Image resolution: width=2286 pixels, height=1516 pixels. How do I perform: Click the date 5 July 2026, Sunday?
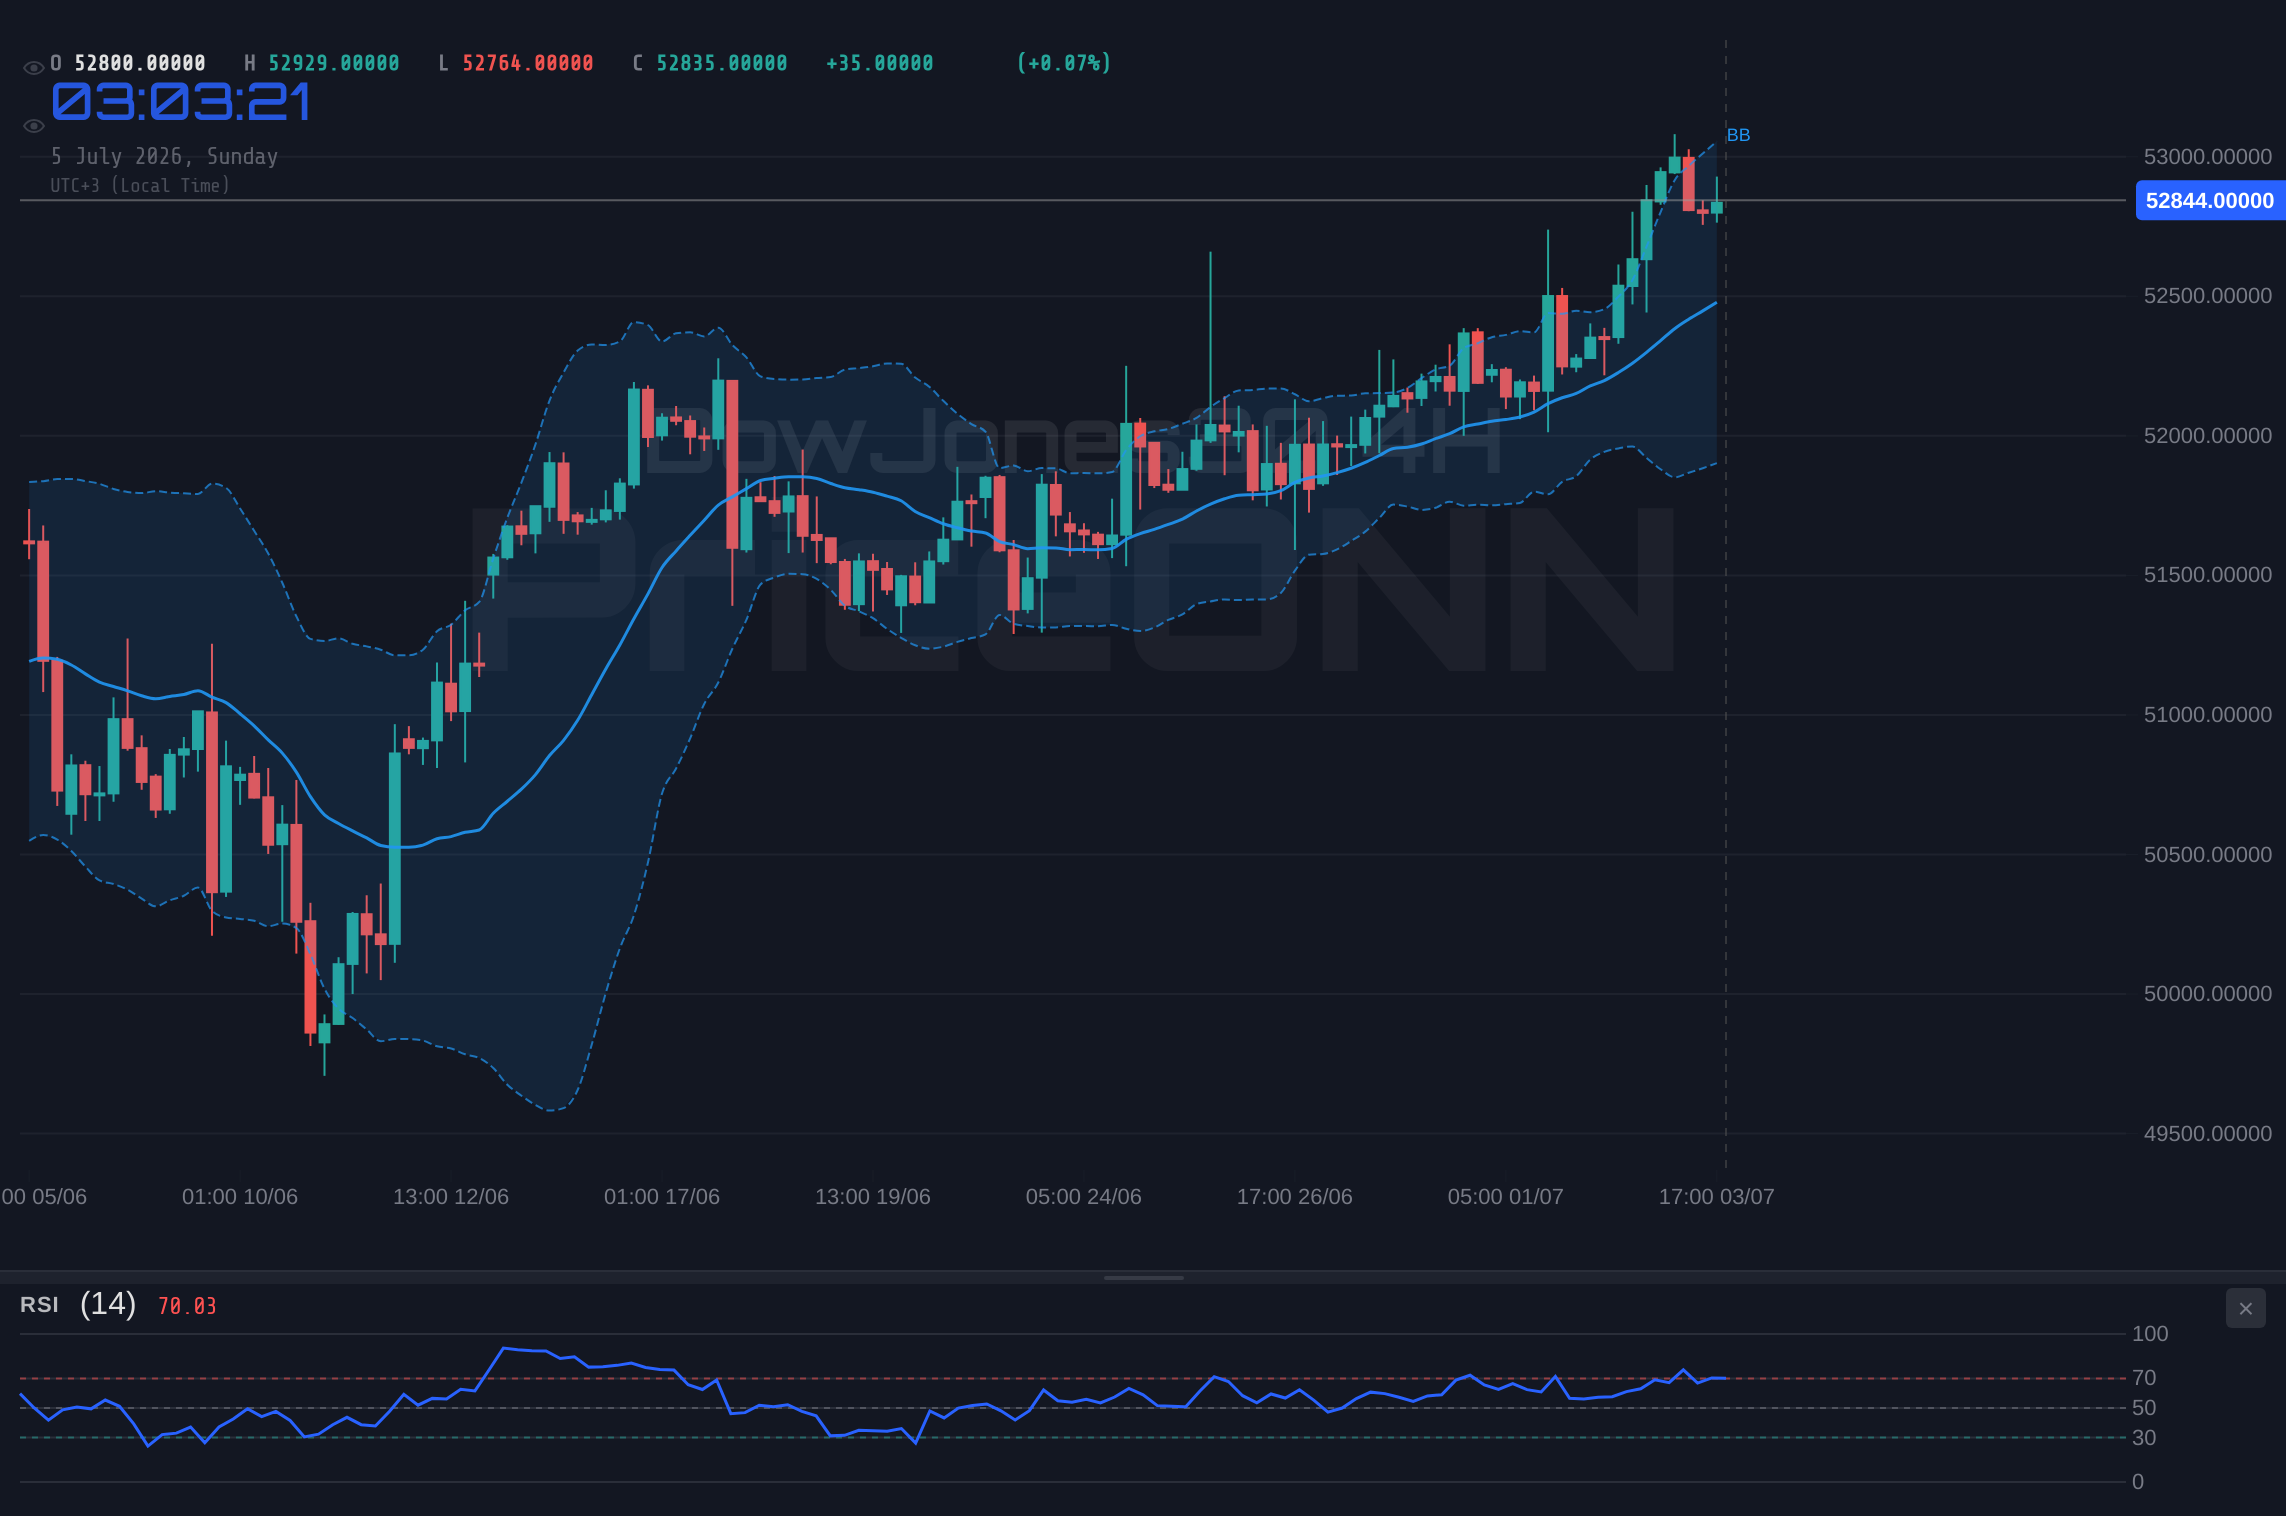point(165,156)
